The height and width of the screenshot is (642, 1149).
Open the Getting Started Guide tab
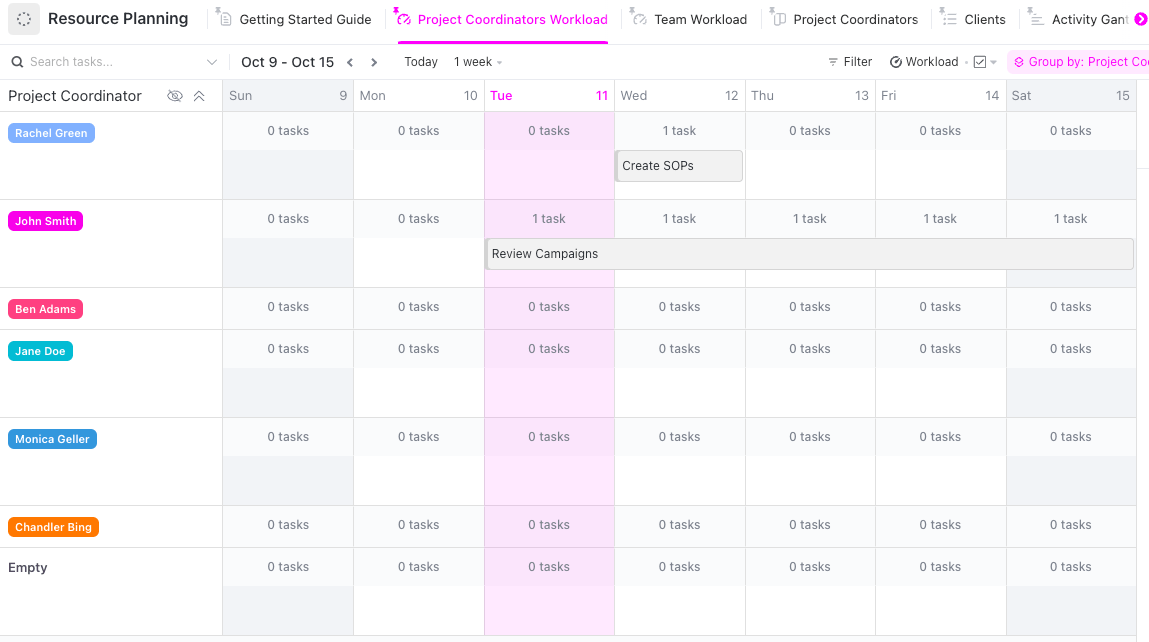coord(304,19)
